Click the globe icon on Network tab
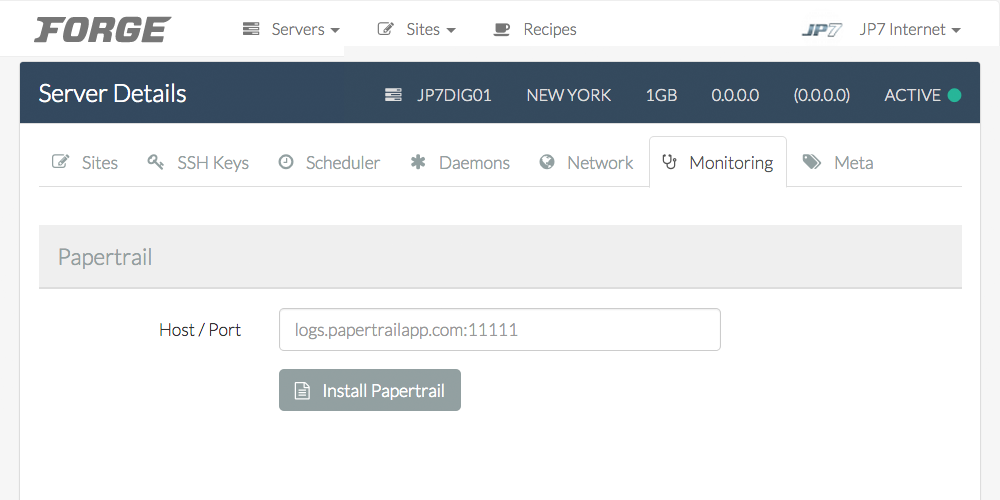 [x=547, y=162]
